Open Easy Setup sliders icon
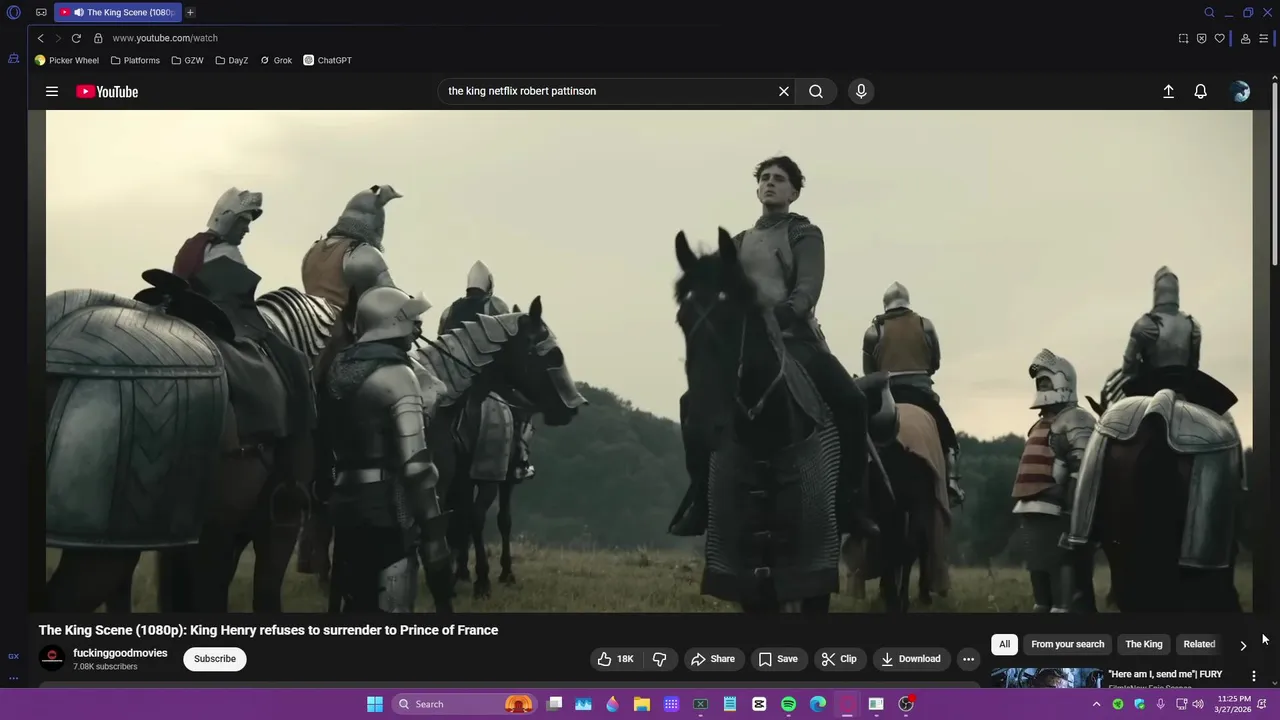This screenshot has width=1280, height=720. tap(1263, 38)
